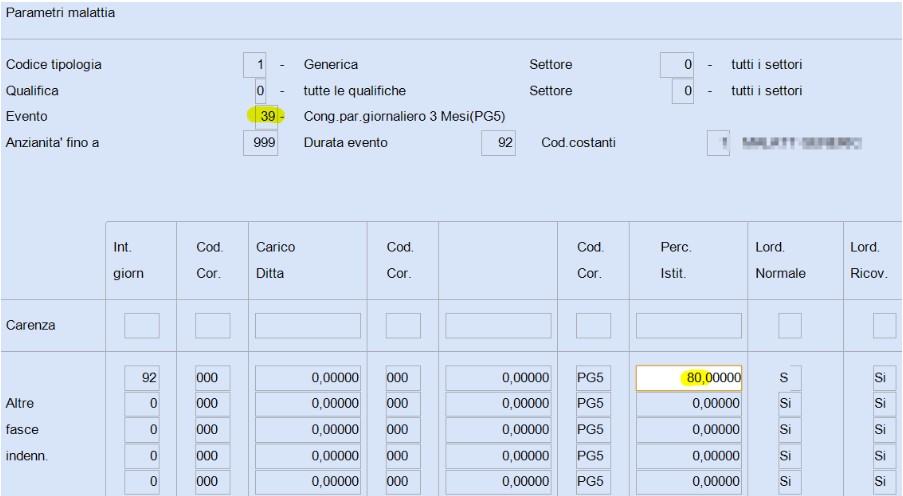Click the Parametri malattia title
Viewport: 903px width, 496px height.
(x=60, y=12)
